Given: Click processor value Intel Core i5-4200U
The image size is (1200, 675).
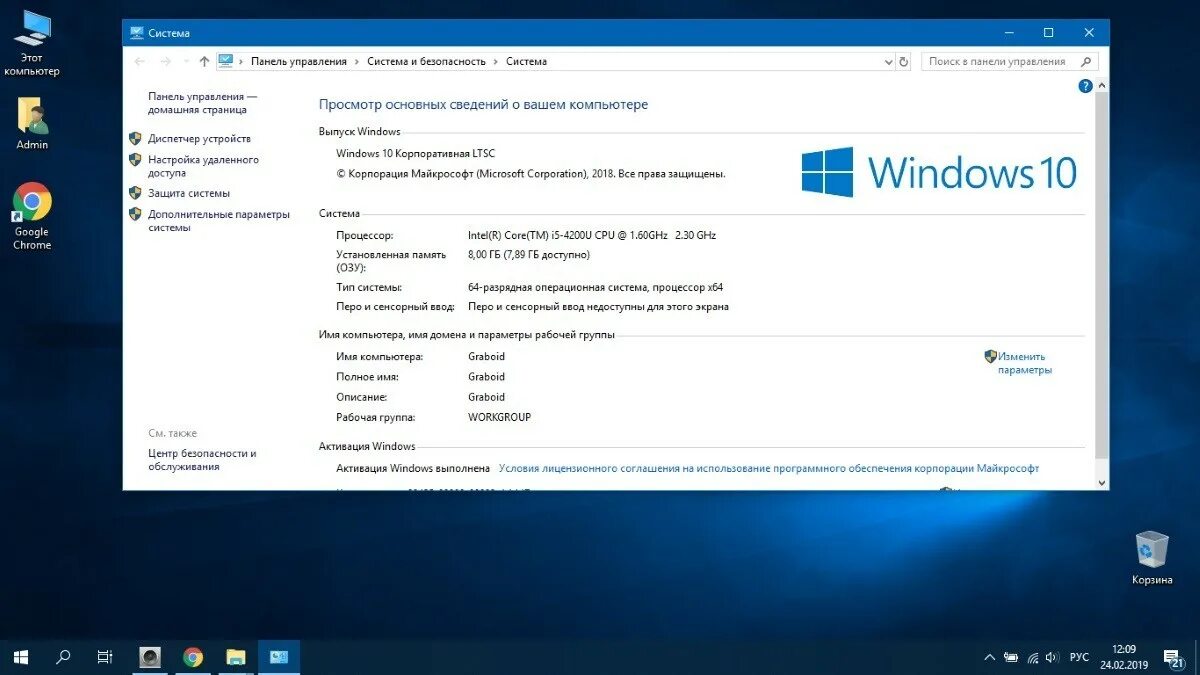Looking at the screenshot, I should tap(592, 235).
